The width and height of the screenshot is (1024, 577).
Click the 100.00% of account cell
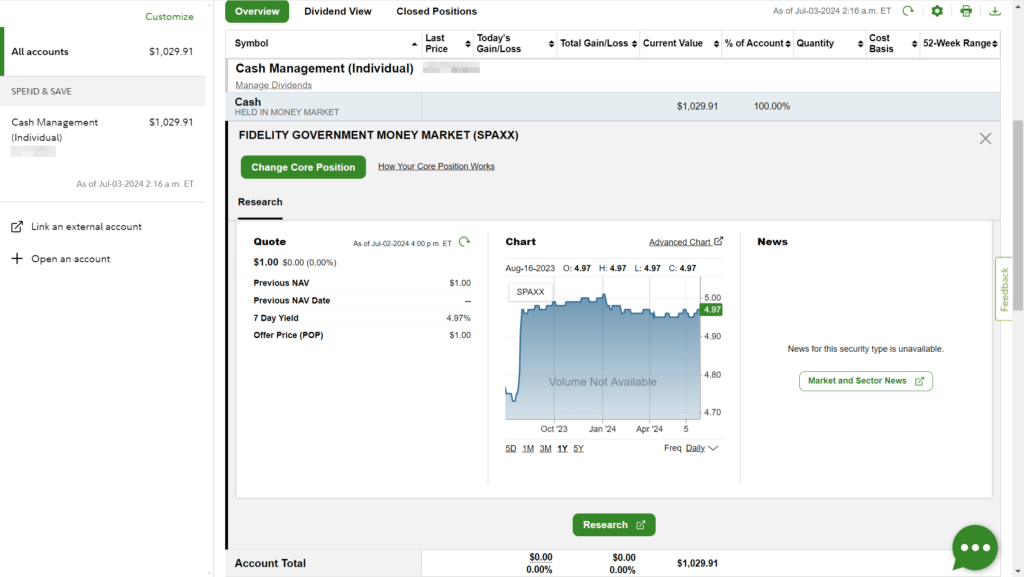click(x=772, y=106)
